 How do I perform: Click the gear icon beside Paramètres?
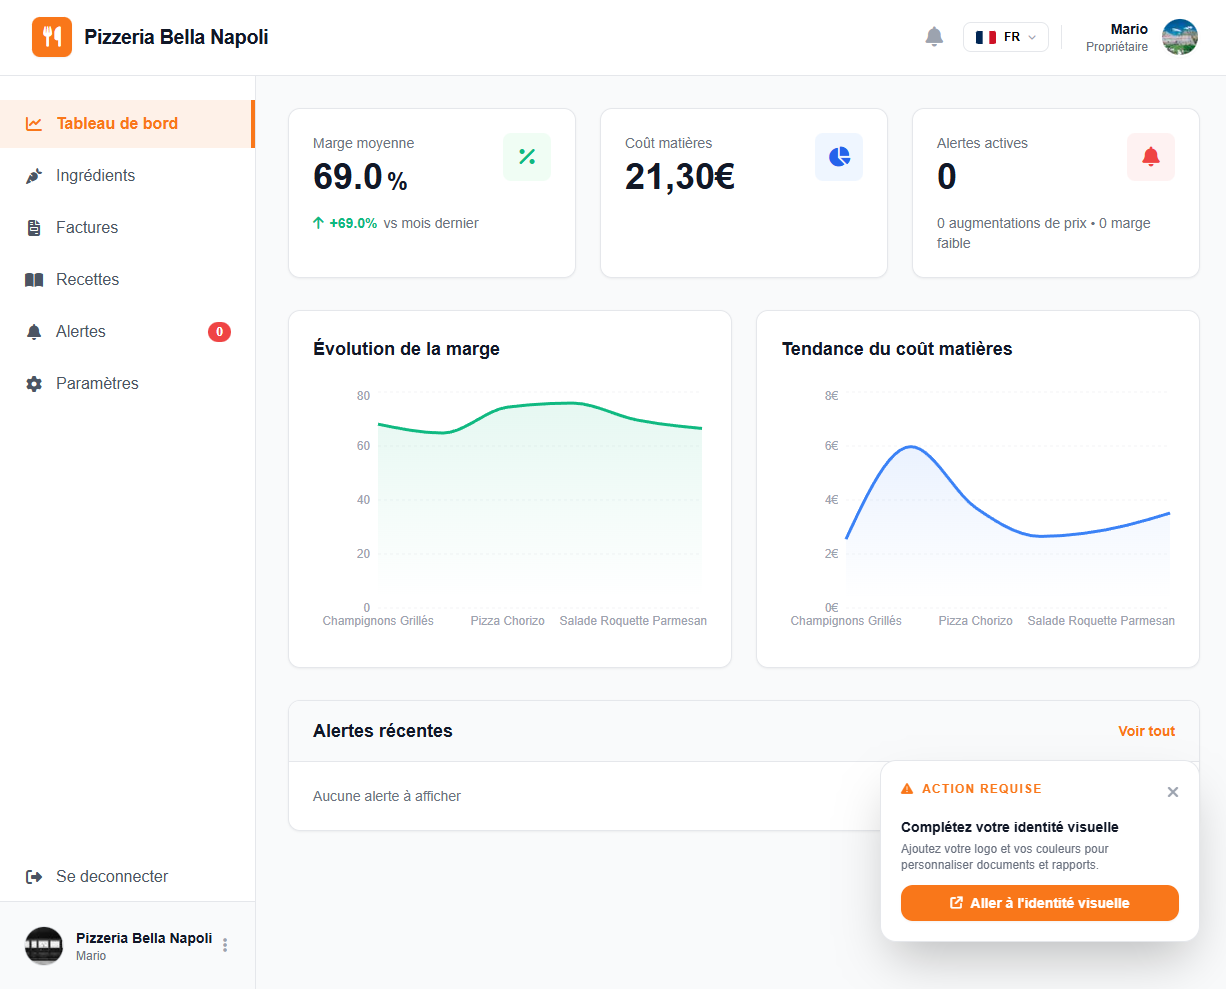point(34,384)
